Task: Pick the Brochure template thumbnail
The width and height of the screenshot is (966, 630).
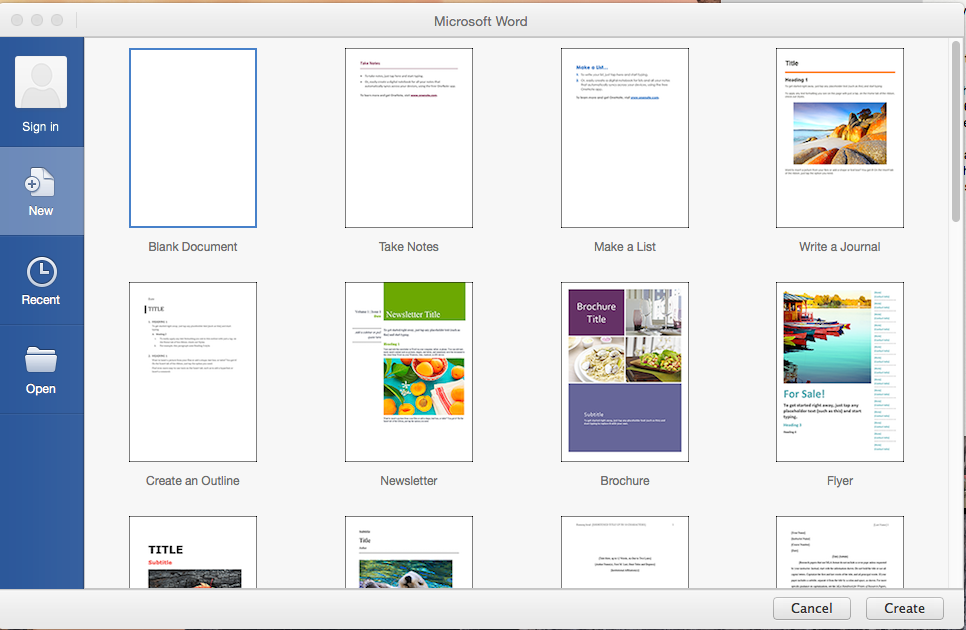Action: tap(624, 372)
